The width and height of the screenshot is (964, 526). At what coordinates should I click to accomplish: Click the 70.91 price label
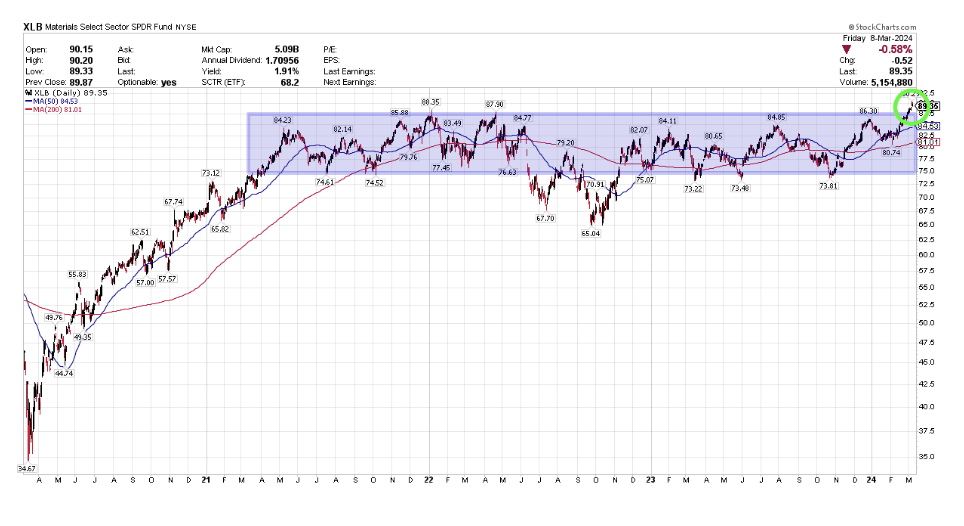click(595, 184)
